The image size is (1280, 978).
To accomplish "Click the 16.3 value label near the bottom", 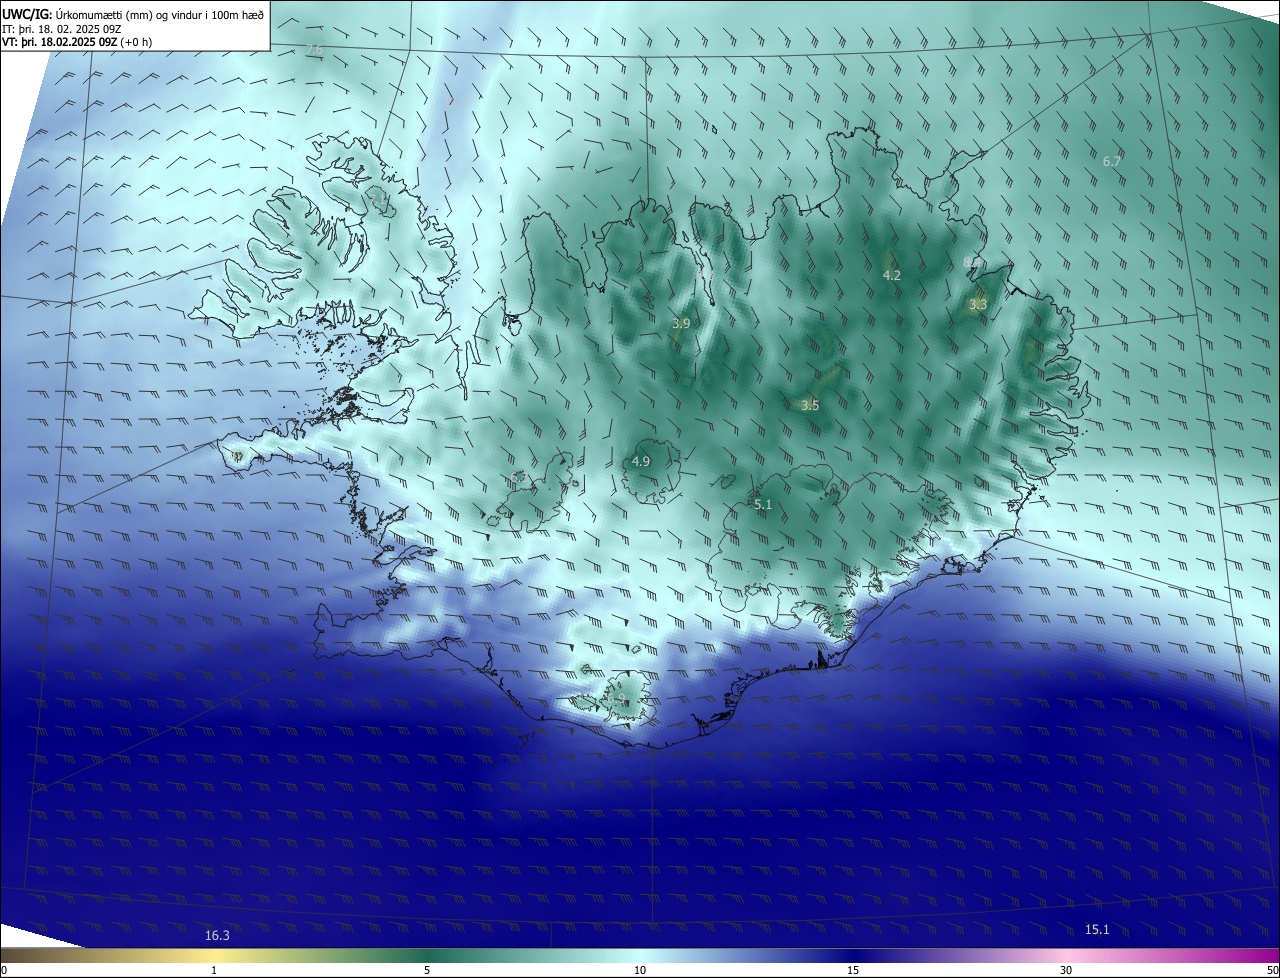I will [217, 936].
